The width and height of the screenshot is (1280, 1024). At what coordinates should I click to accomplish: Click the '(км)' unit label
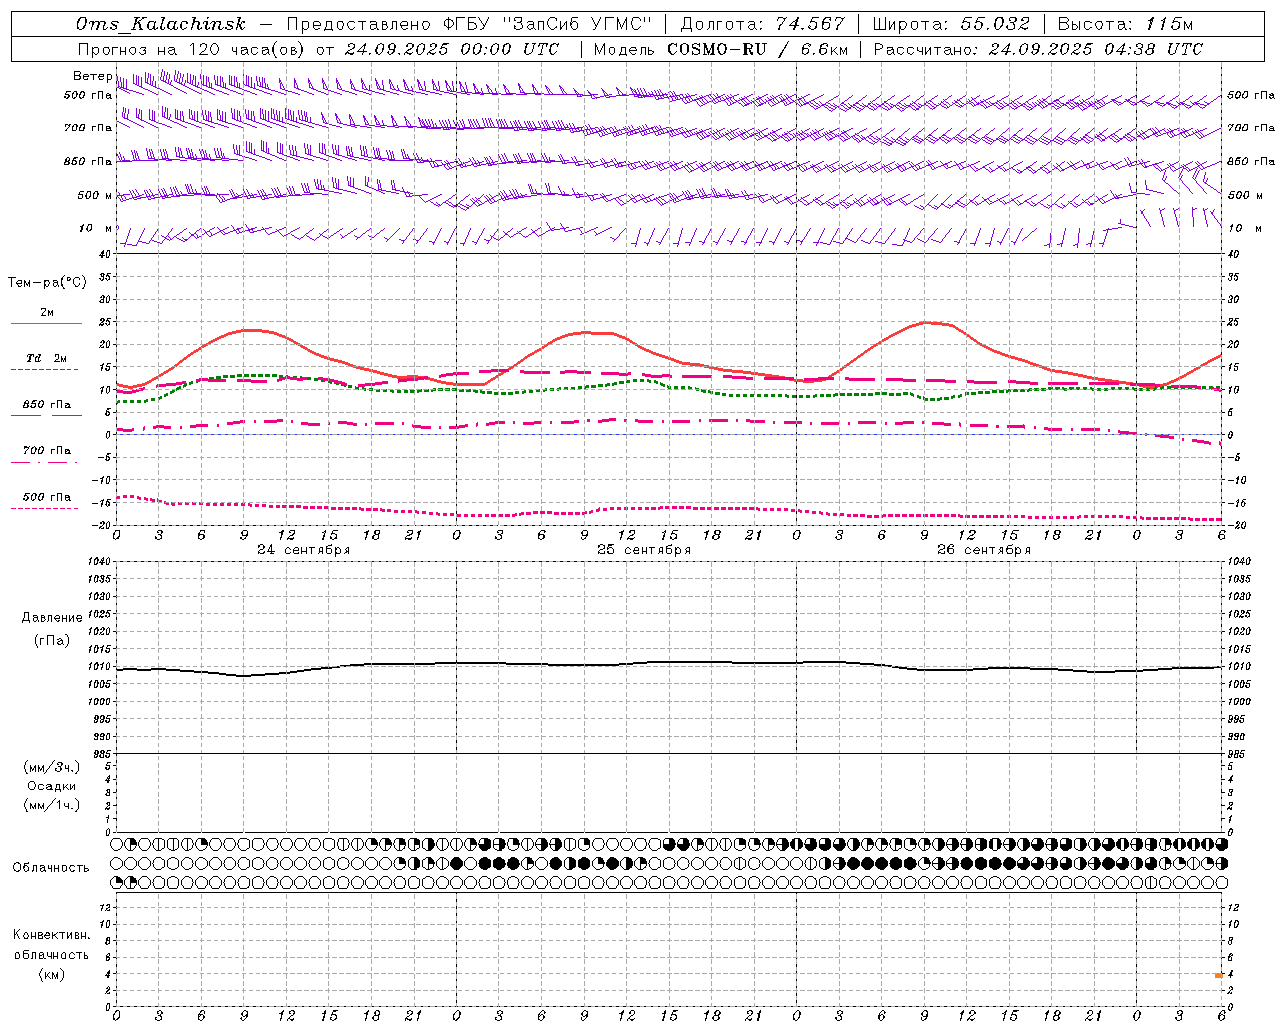coord(51,974)
